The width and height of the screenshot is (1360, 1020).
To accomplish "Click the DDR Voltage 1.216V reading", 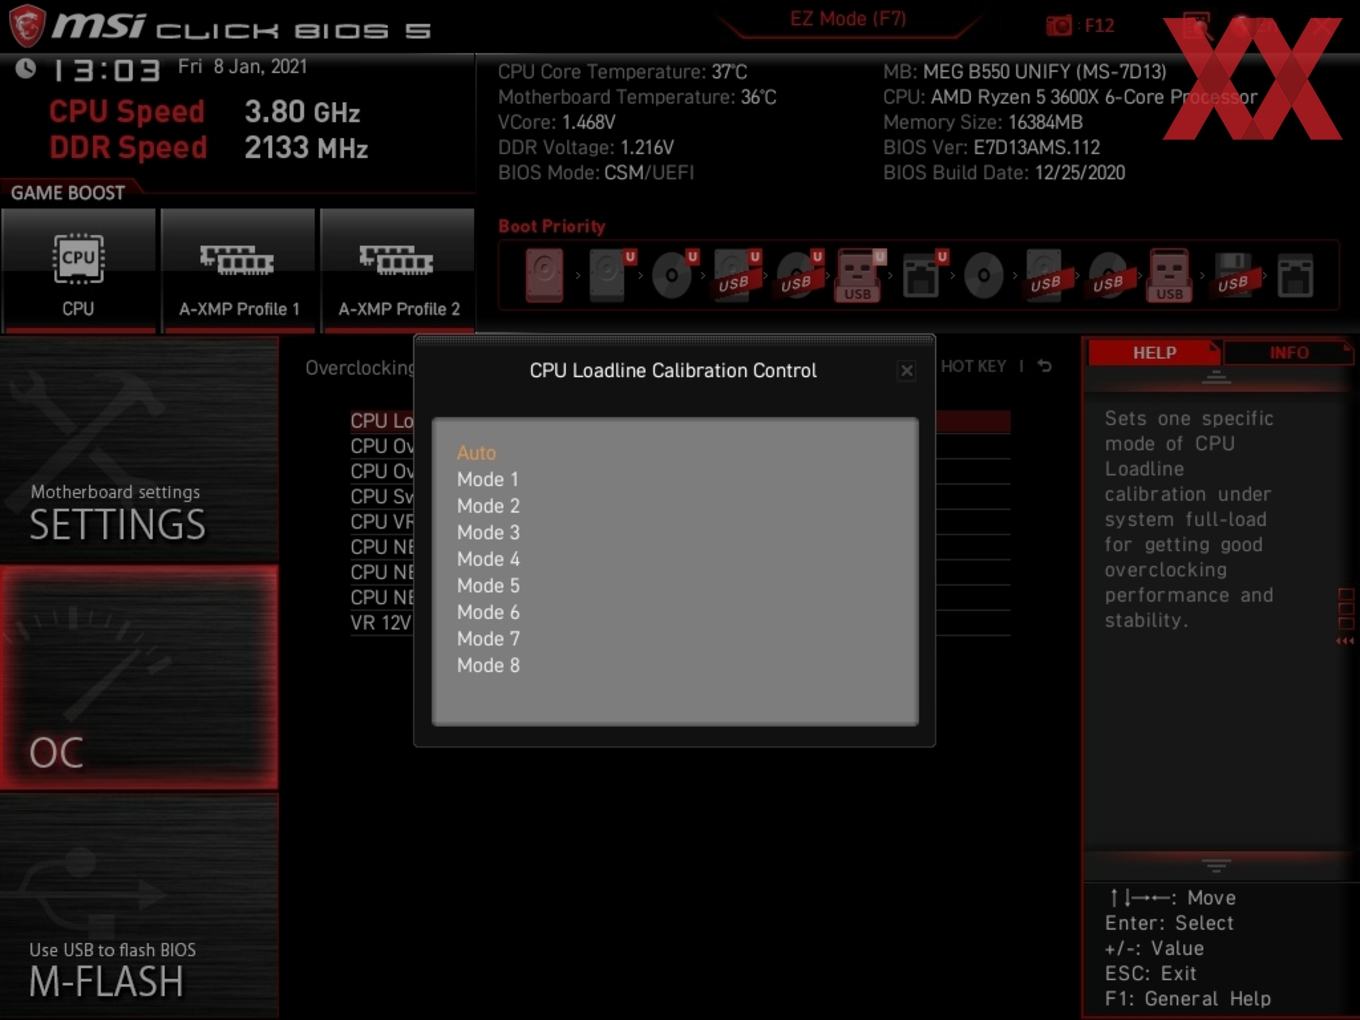I will click(x=586, y=147).
